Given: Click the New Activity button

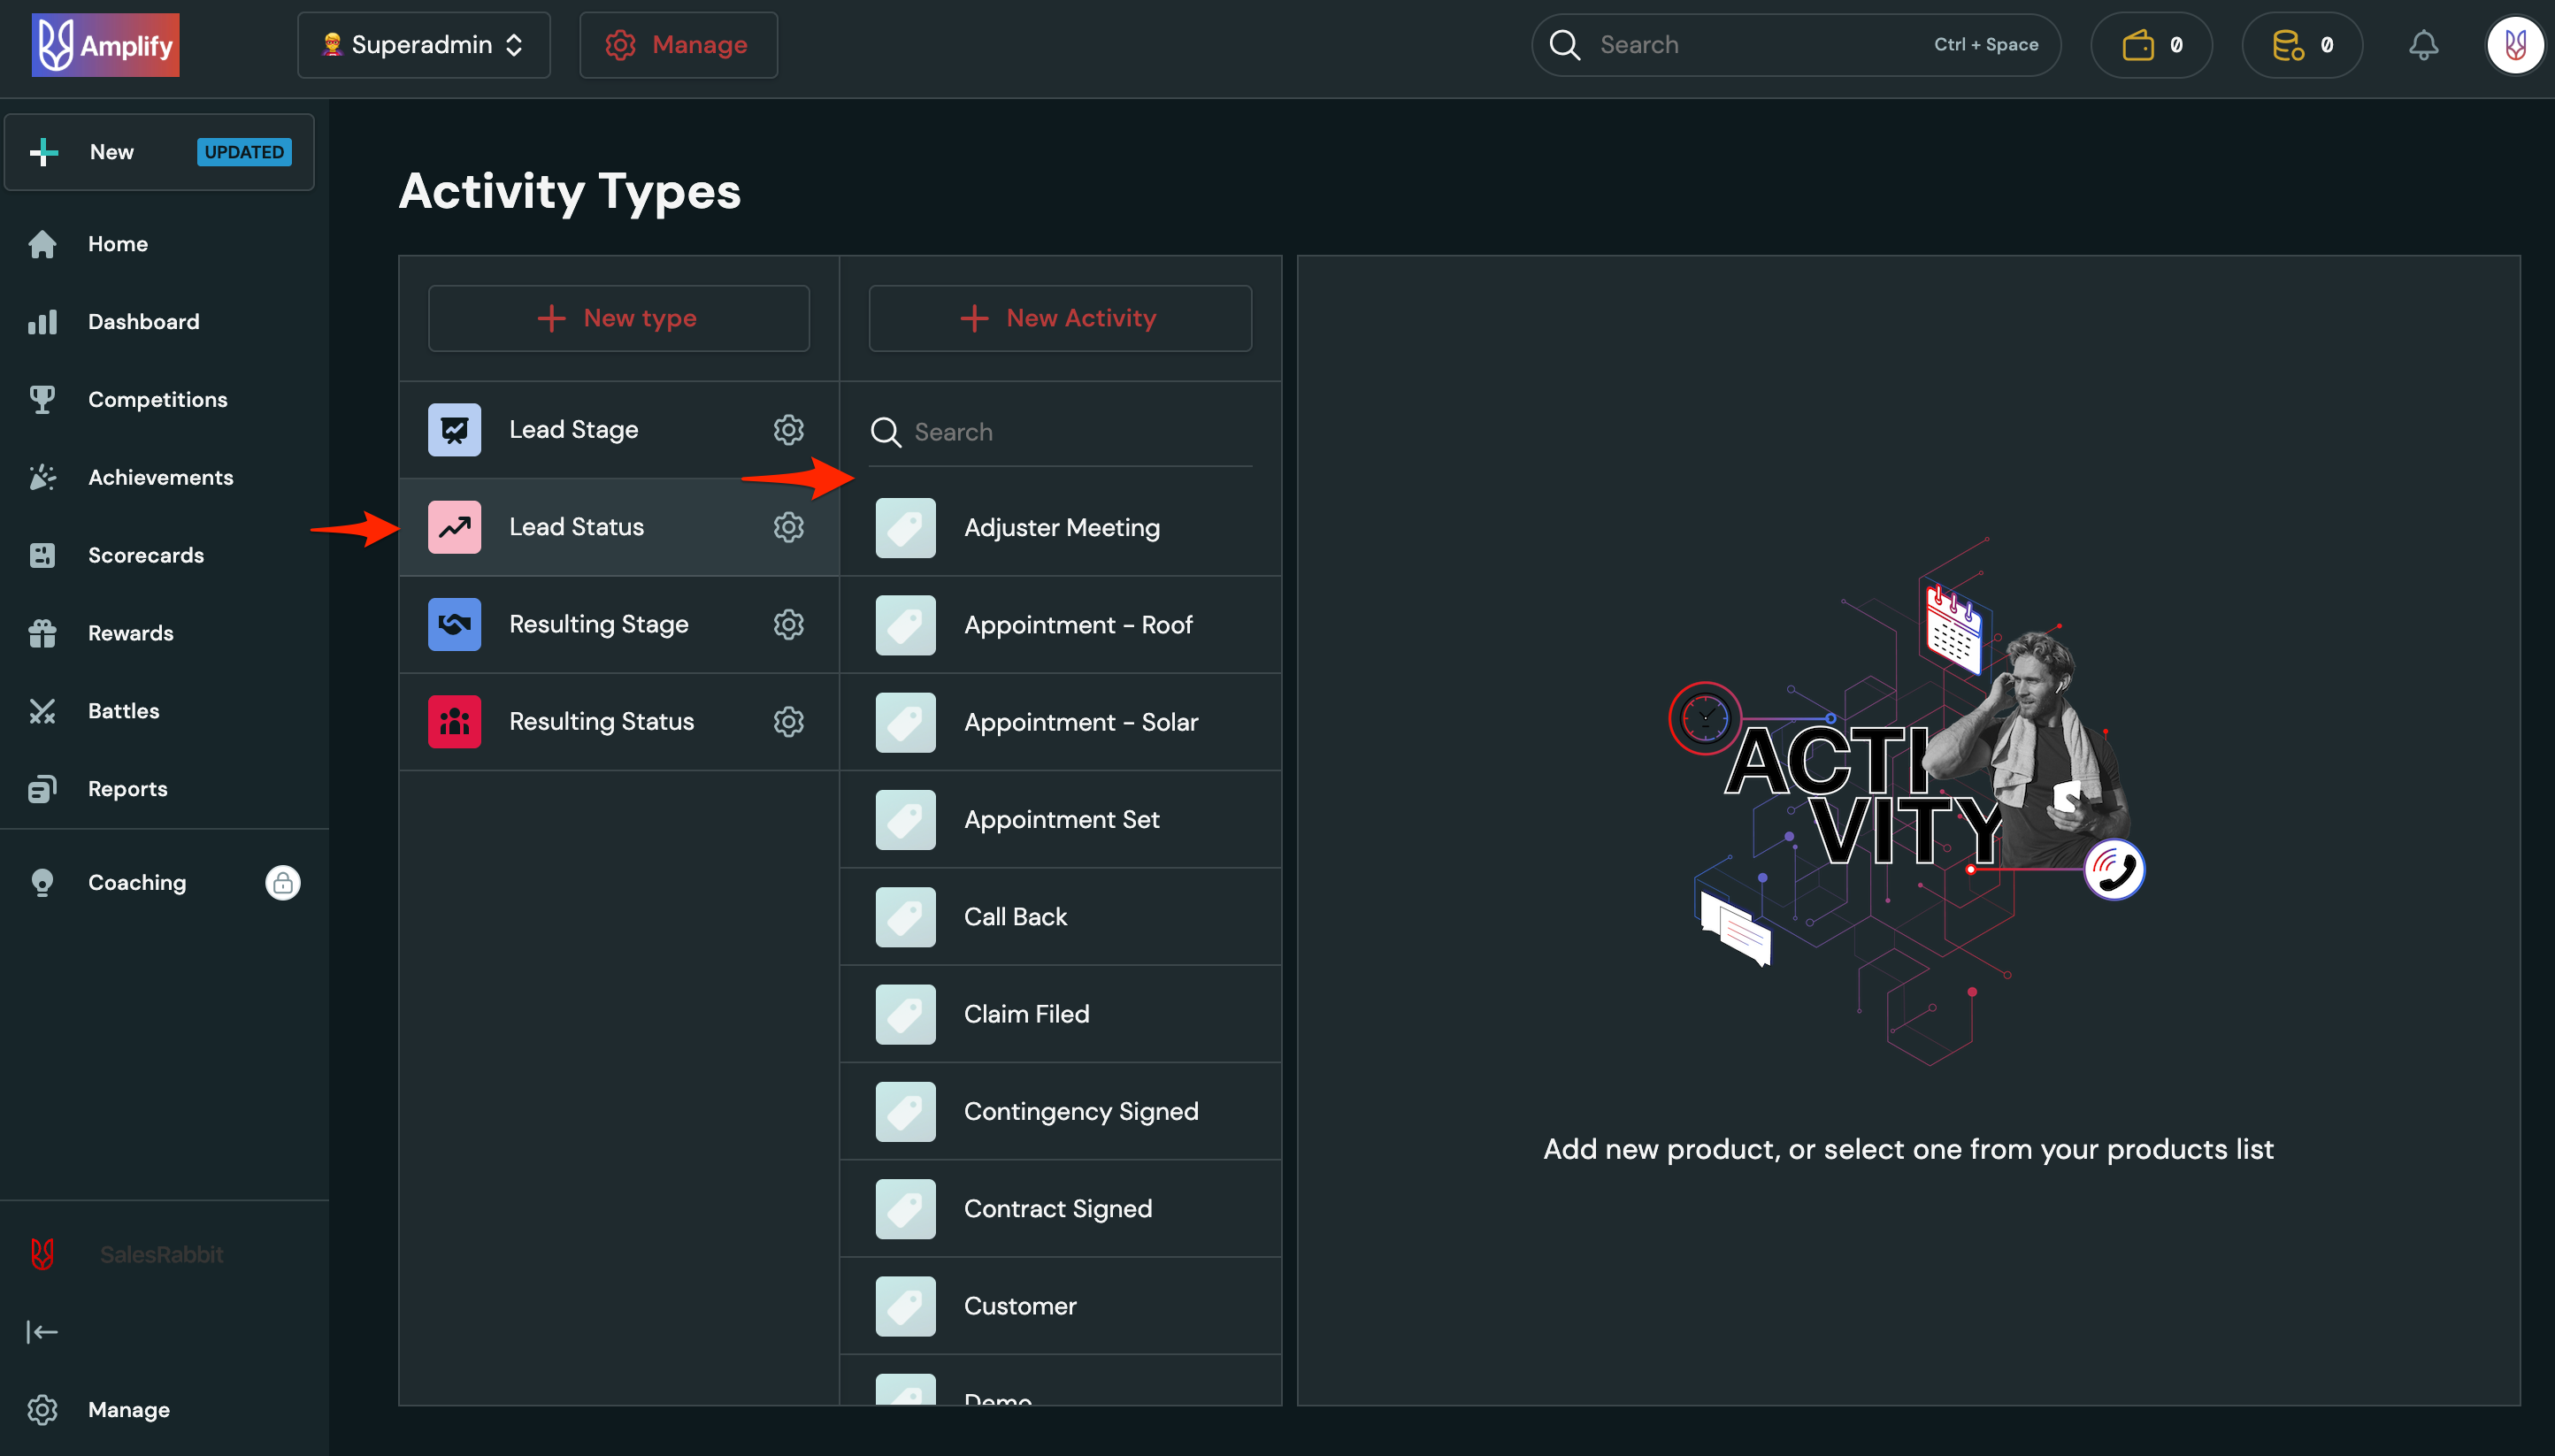Looking at the screenshot, I should click(x=1059, y=318).
